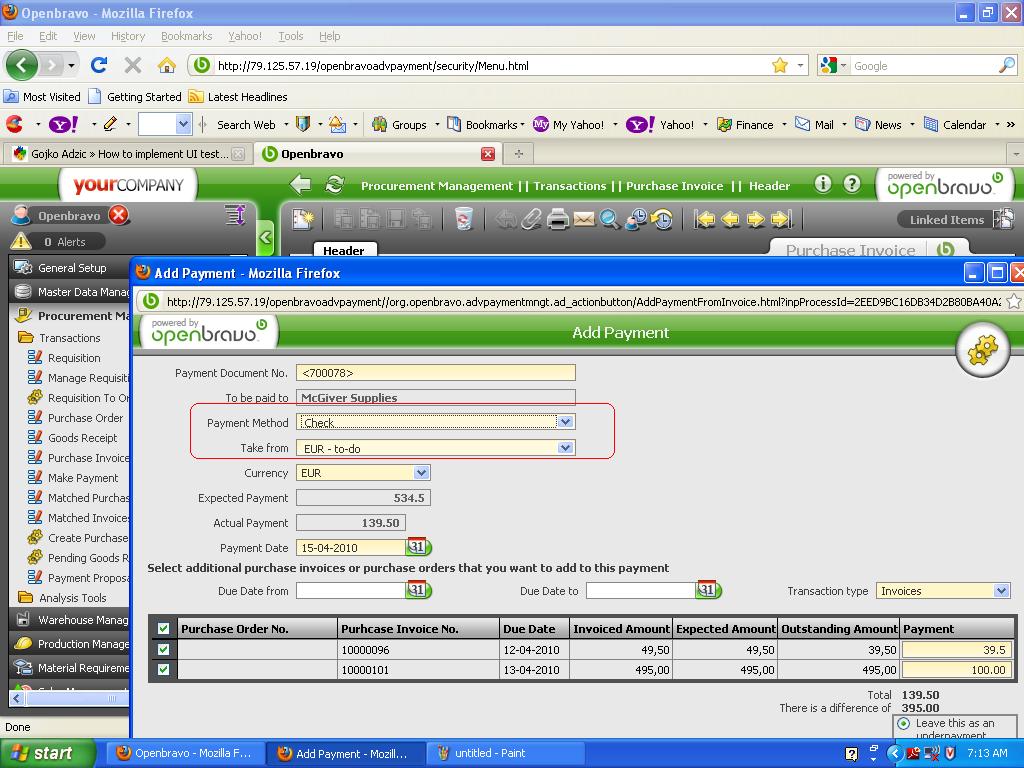Image resolution: width=1024 pixels, height=768 pixels.
Task: Click the green Back arrow in Openbravo header
Action: pyautogui.click(x=300, y=185)
